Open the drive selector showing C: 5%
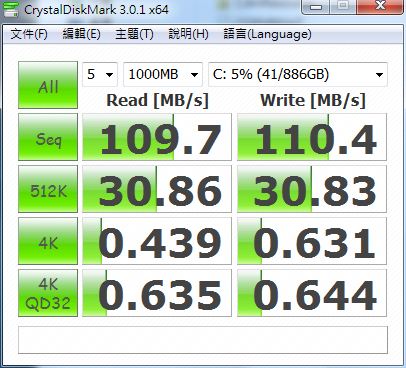Screen dimensions: 406x368 [298, 74]
